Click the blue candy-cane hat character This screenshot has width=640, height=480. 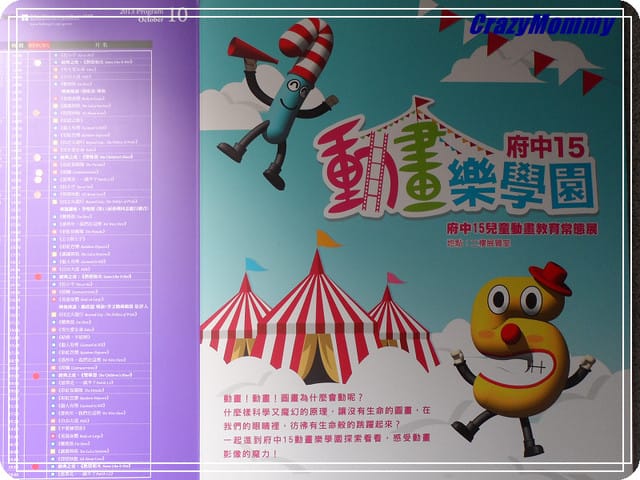[x=282, y=104]
